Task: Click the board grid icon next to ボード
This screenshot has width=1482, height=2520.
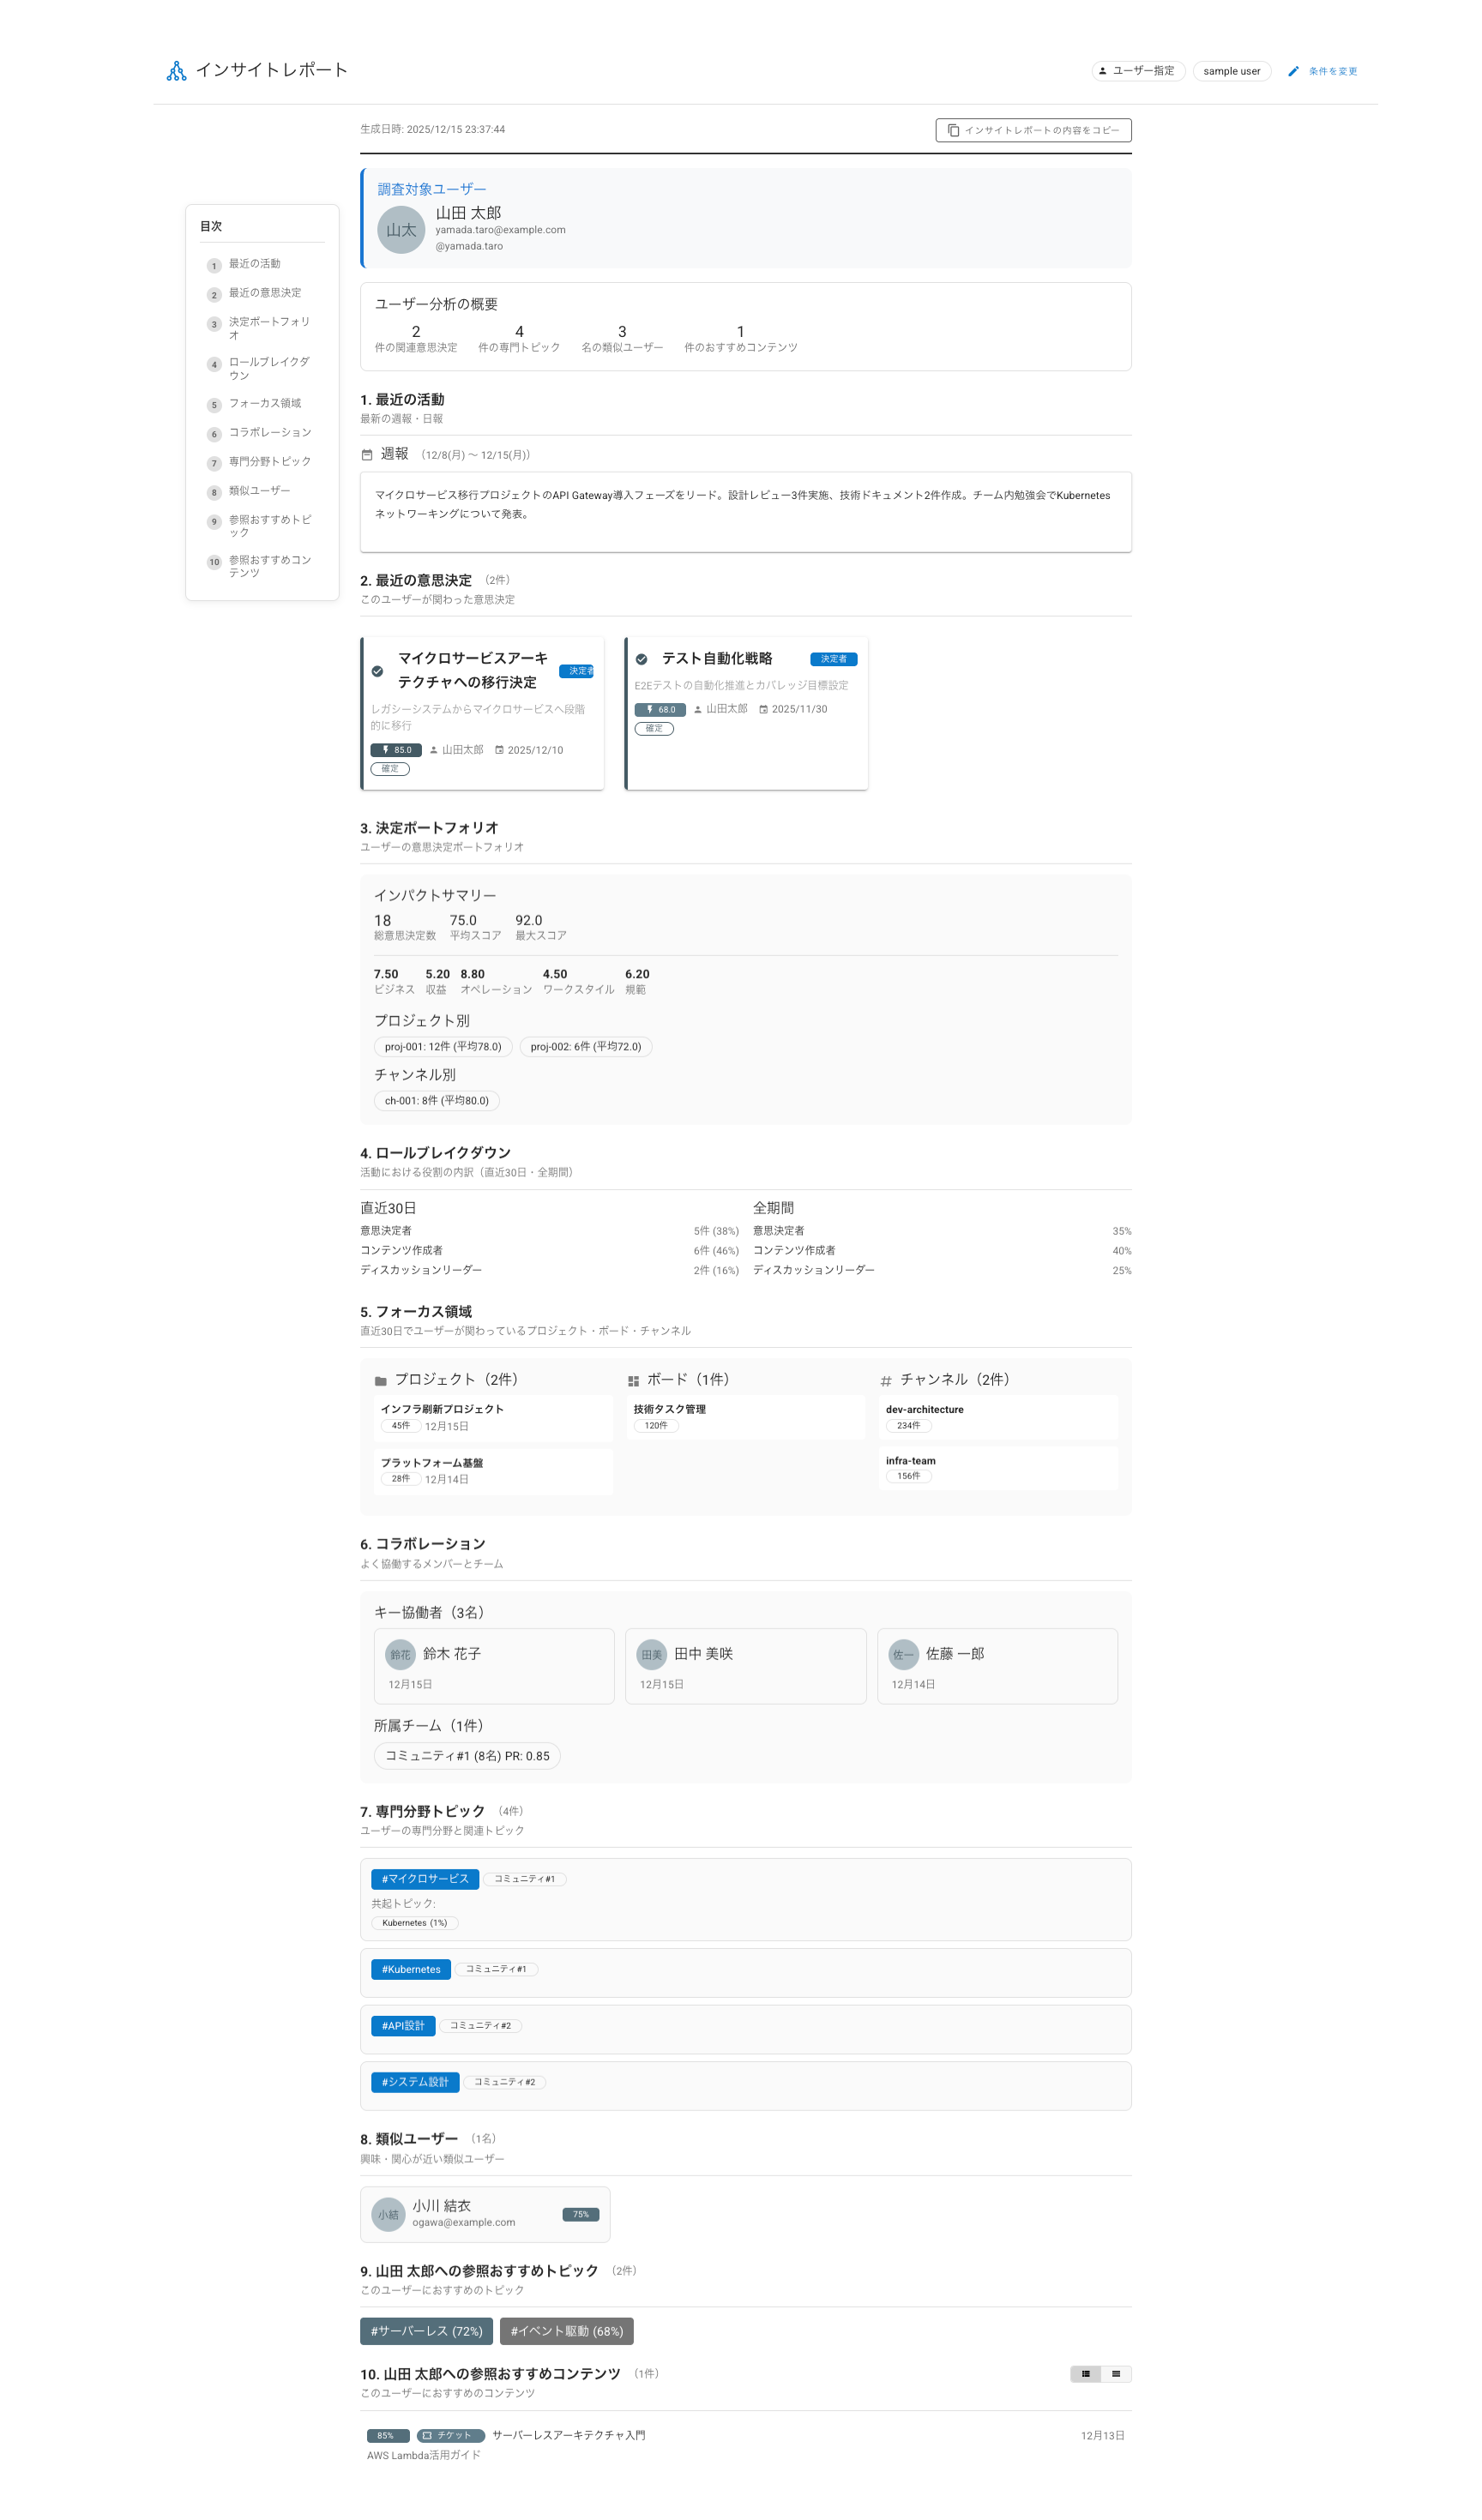Action: [x=633, y=1381]
